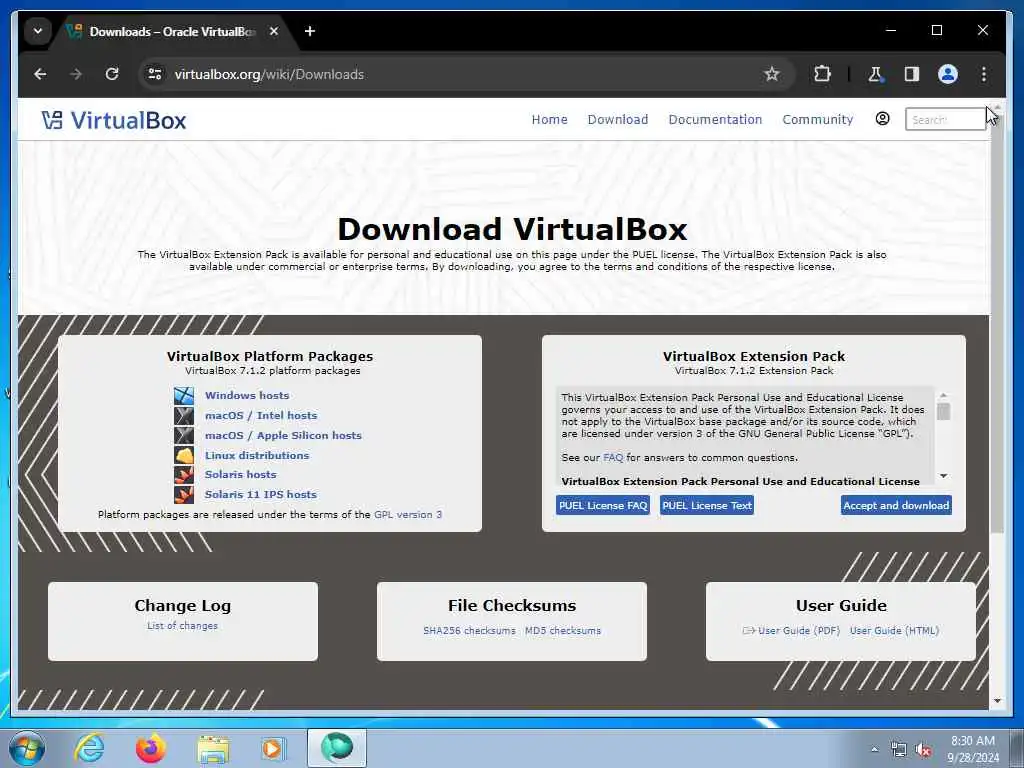Click the macOS / Intel hosts icon
The image size is (1024, 768).
pos(184,415)
